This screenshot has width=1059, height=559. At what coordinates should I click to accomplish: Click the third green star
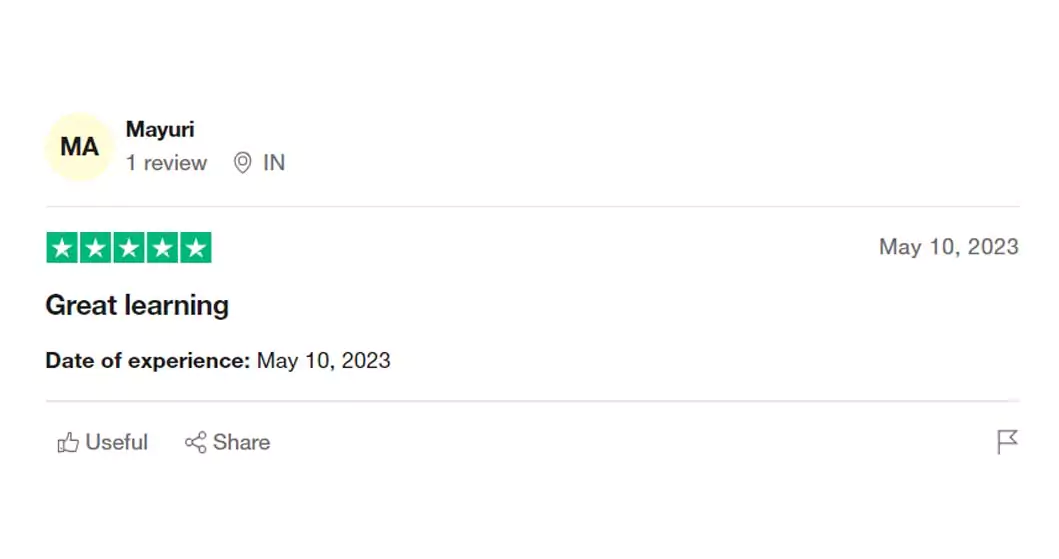[x=129, y=248]
